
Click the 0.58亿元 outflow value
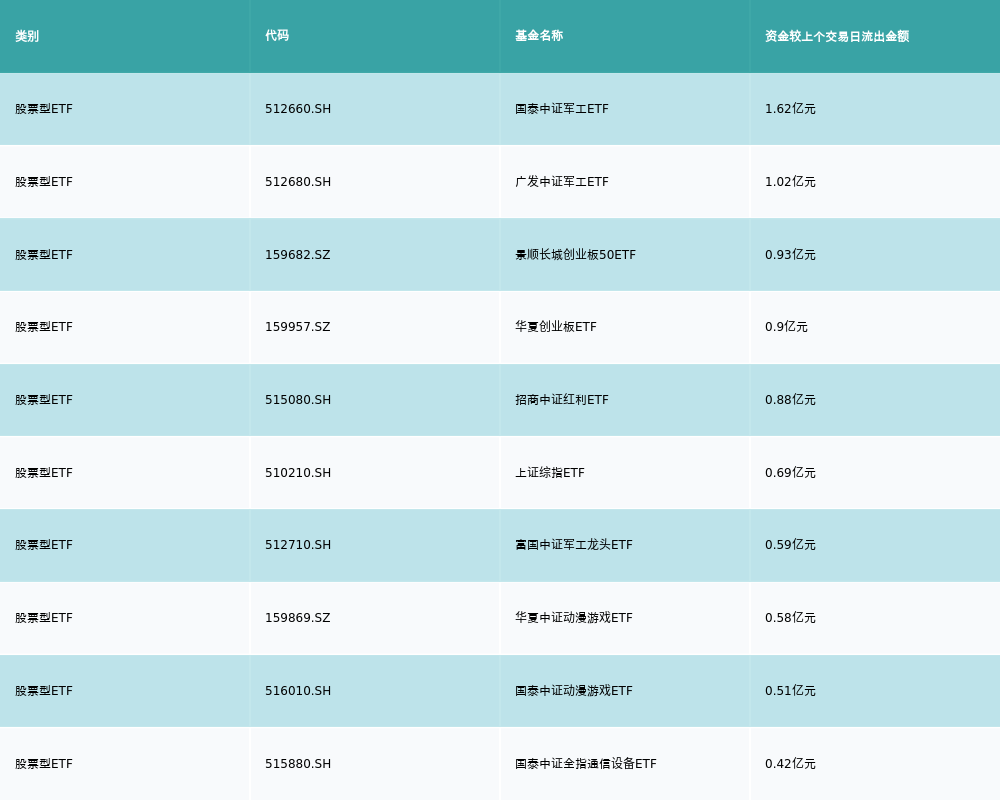(790, 618)
